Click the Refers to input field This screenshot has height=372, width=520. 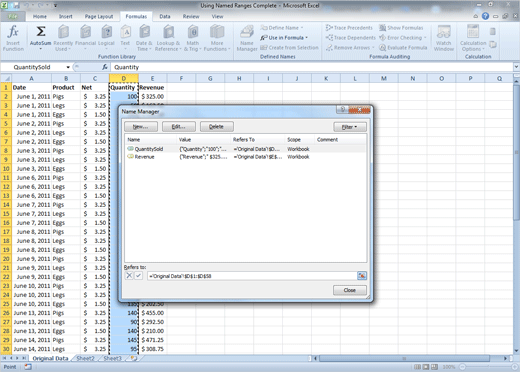pyautogui.click(x=252, y=276)
